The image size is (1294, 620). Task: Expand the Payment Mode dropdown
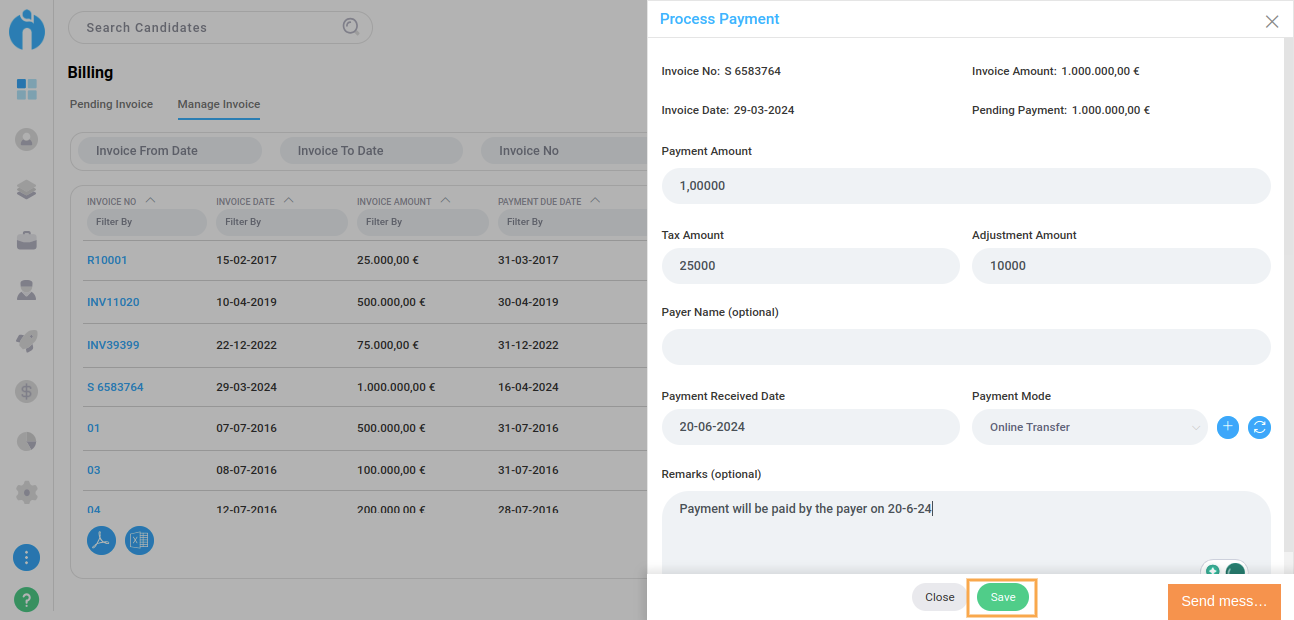(1089, 427)
